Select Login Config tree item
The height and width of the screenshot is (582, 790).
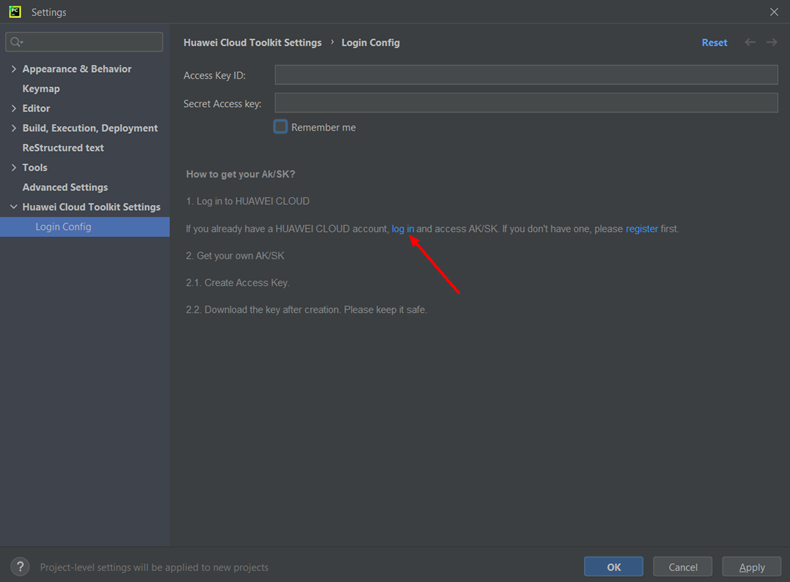[63, 227]
